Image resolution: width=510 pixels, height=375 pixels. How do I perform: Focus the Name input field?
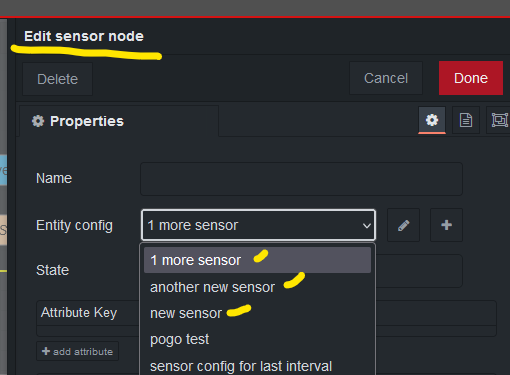[x=301, y=179]
